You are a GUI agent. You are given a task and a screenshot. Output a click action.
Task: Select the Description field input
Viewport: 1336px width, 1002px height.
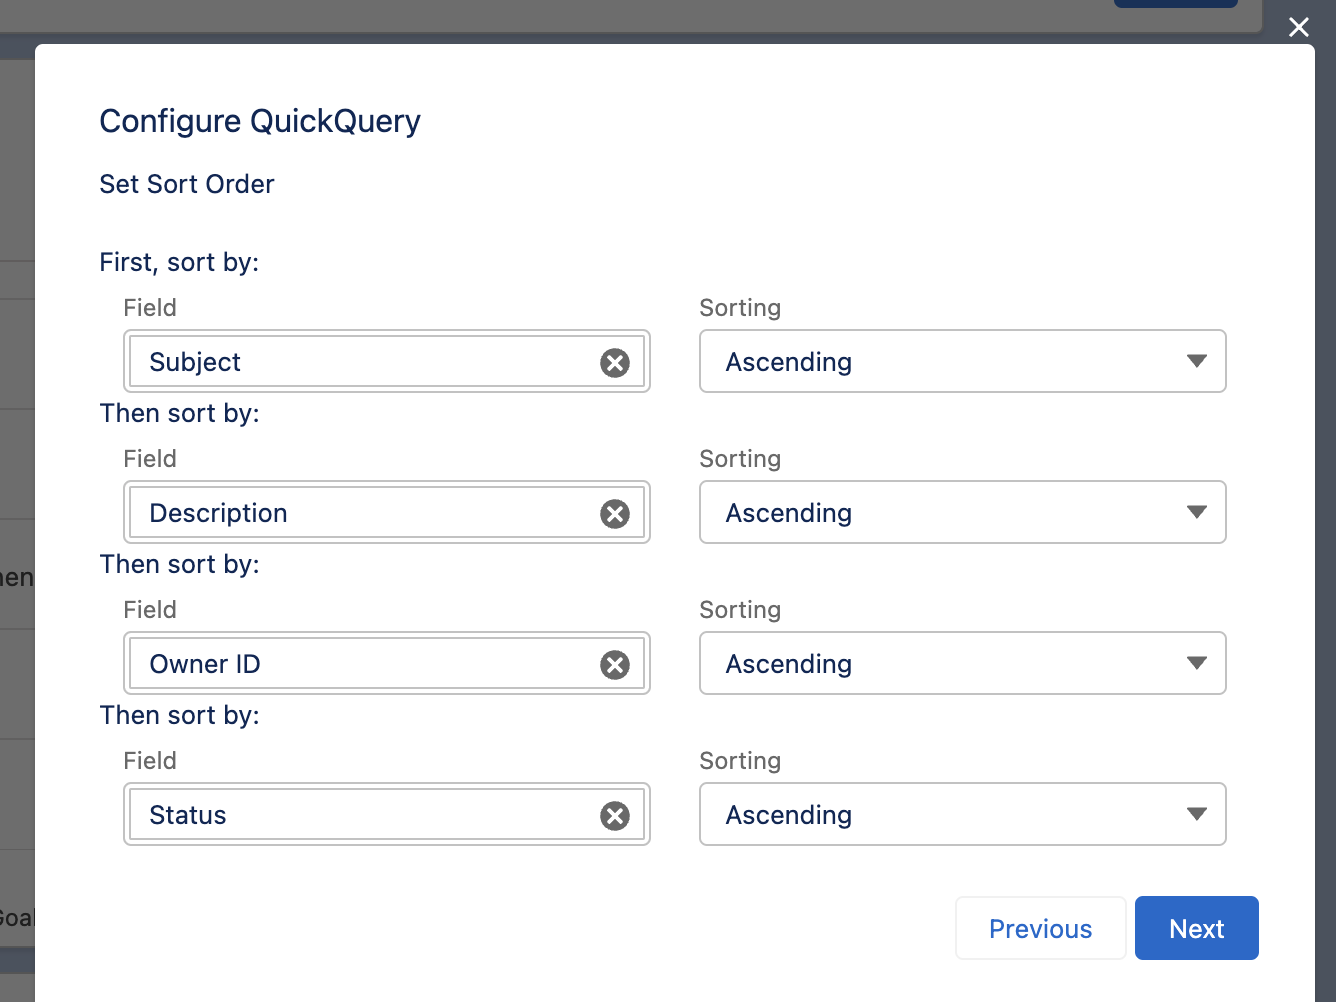click(x=350, y=513)
